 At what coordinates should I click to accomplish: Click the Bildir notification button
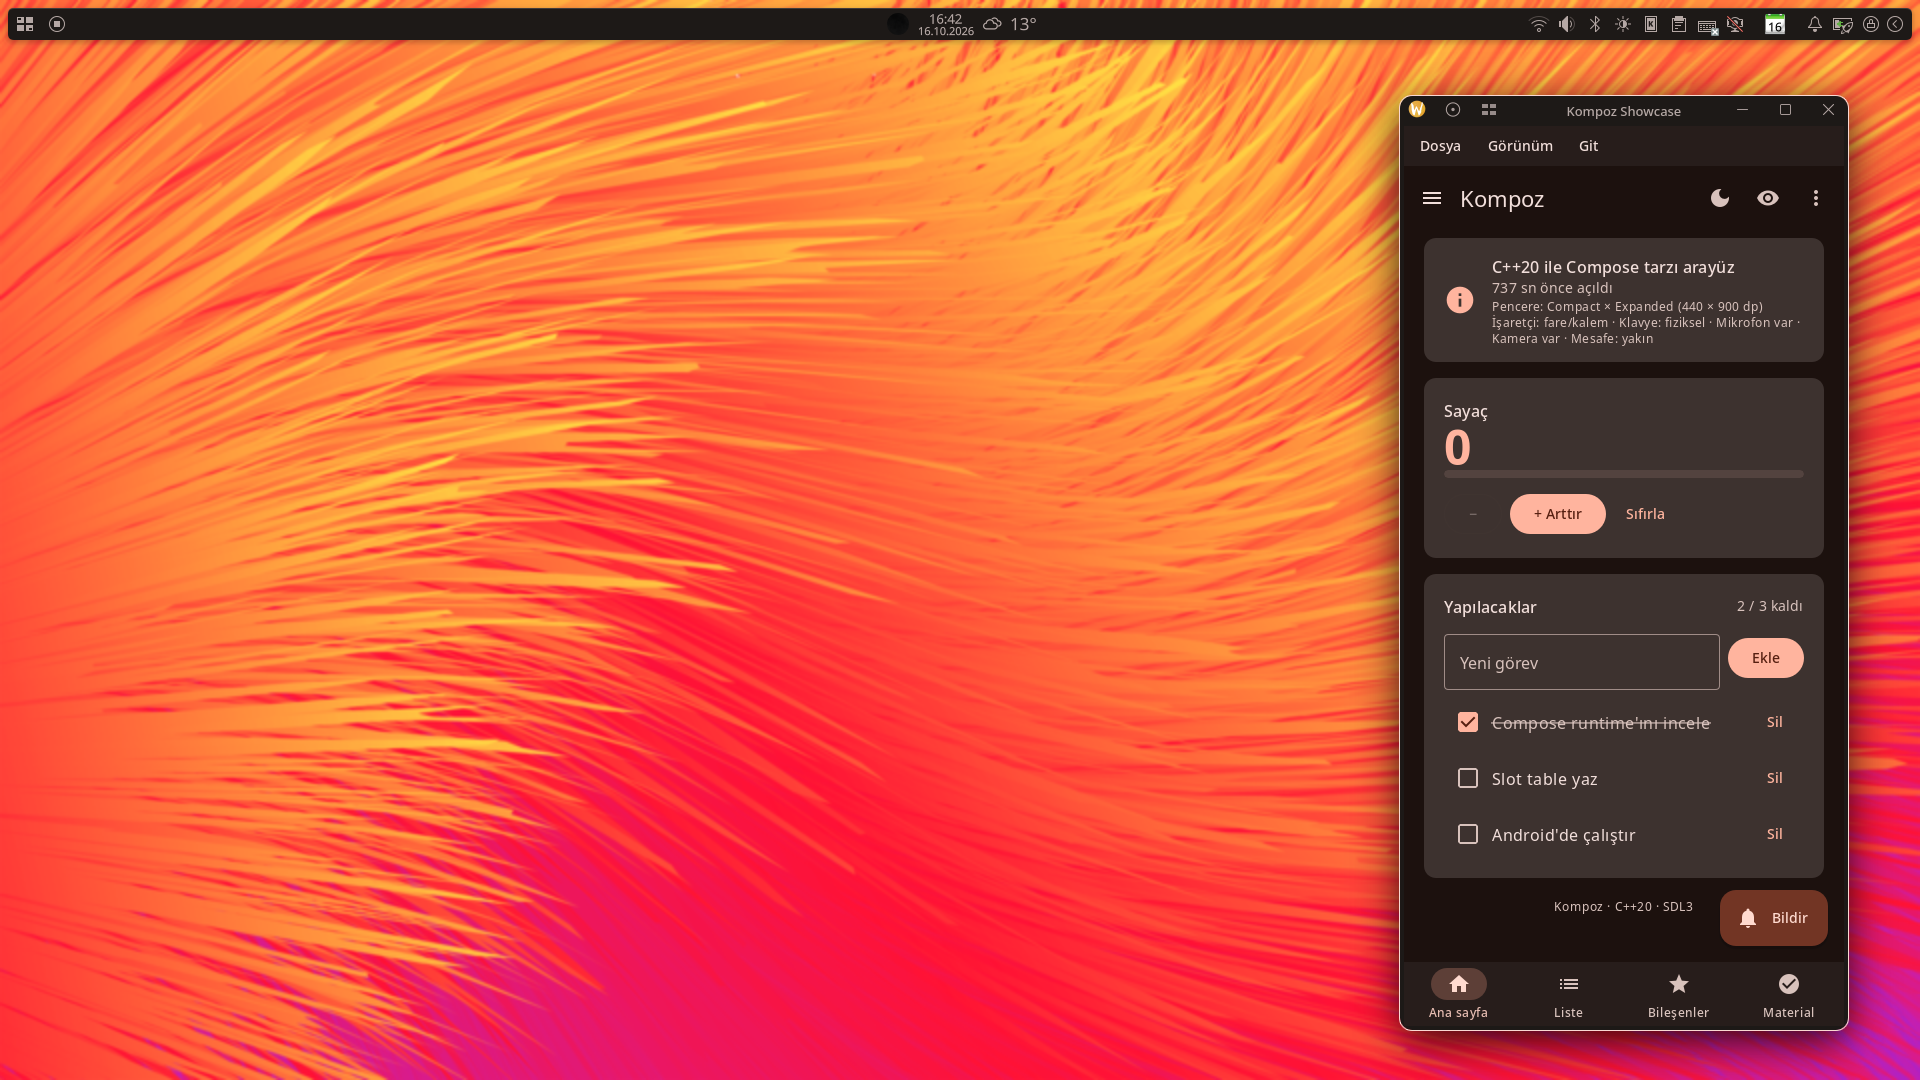point(1774,918)
